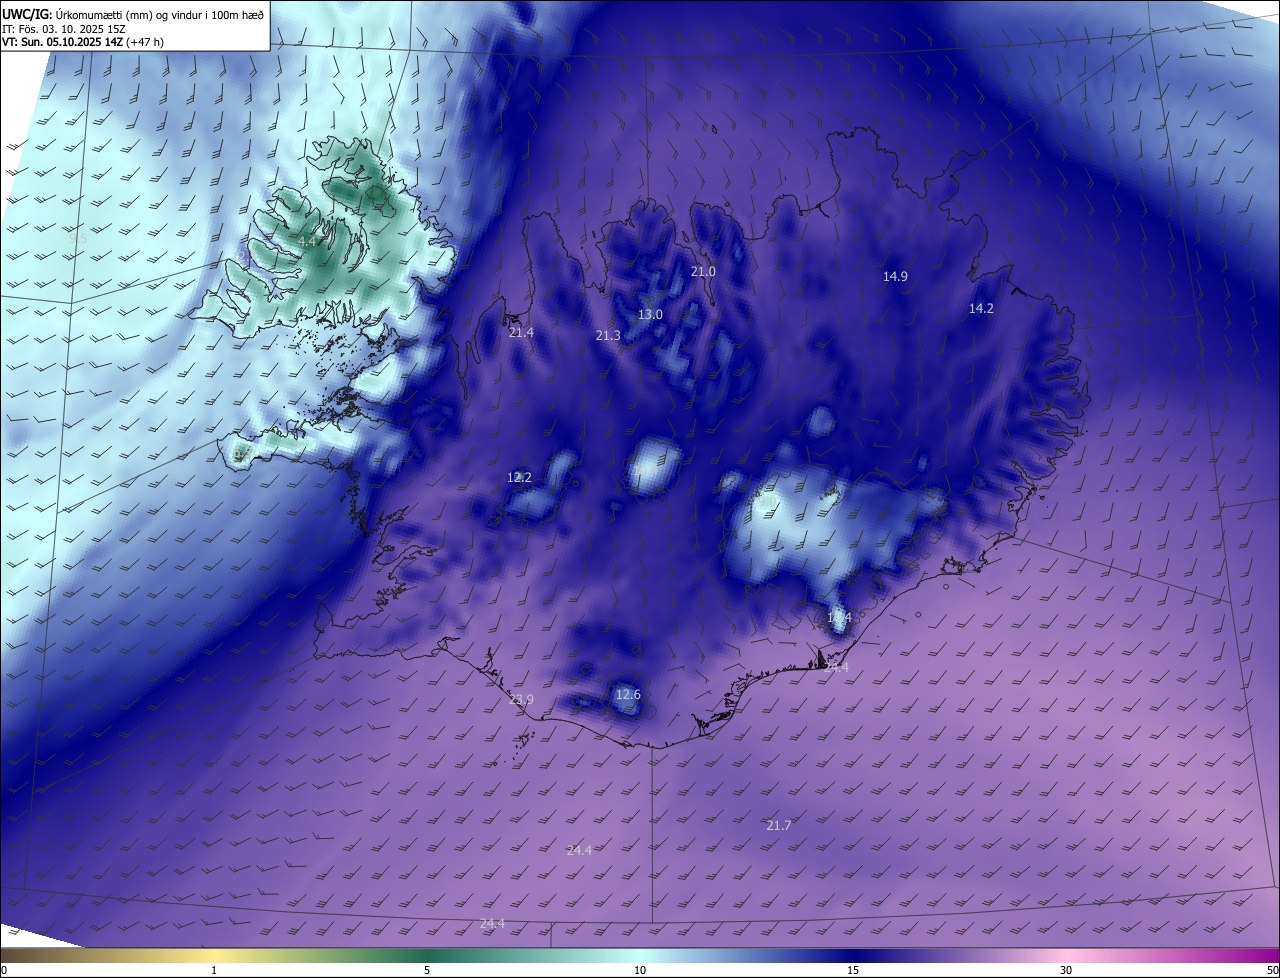Click the 10 tick on the color scale
Image resolution: width=1280 pixels, height=978 pixels.
coord(640,970)
